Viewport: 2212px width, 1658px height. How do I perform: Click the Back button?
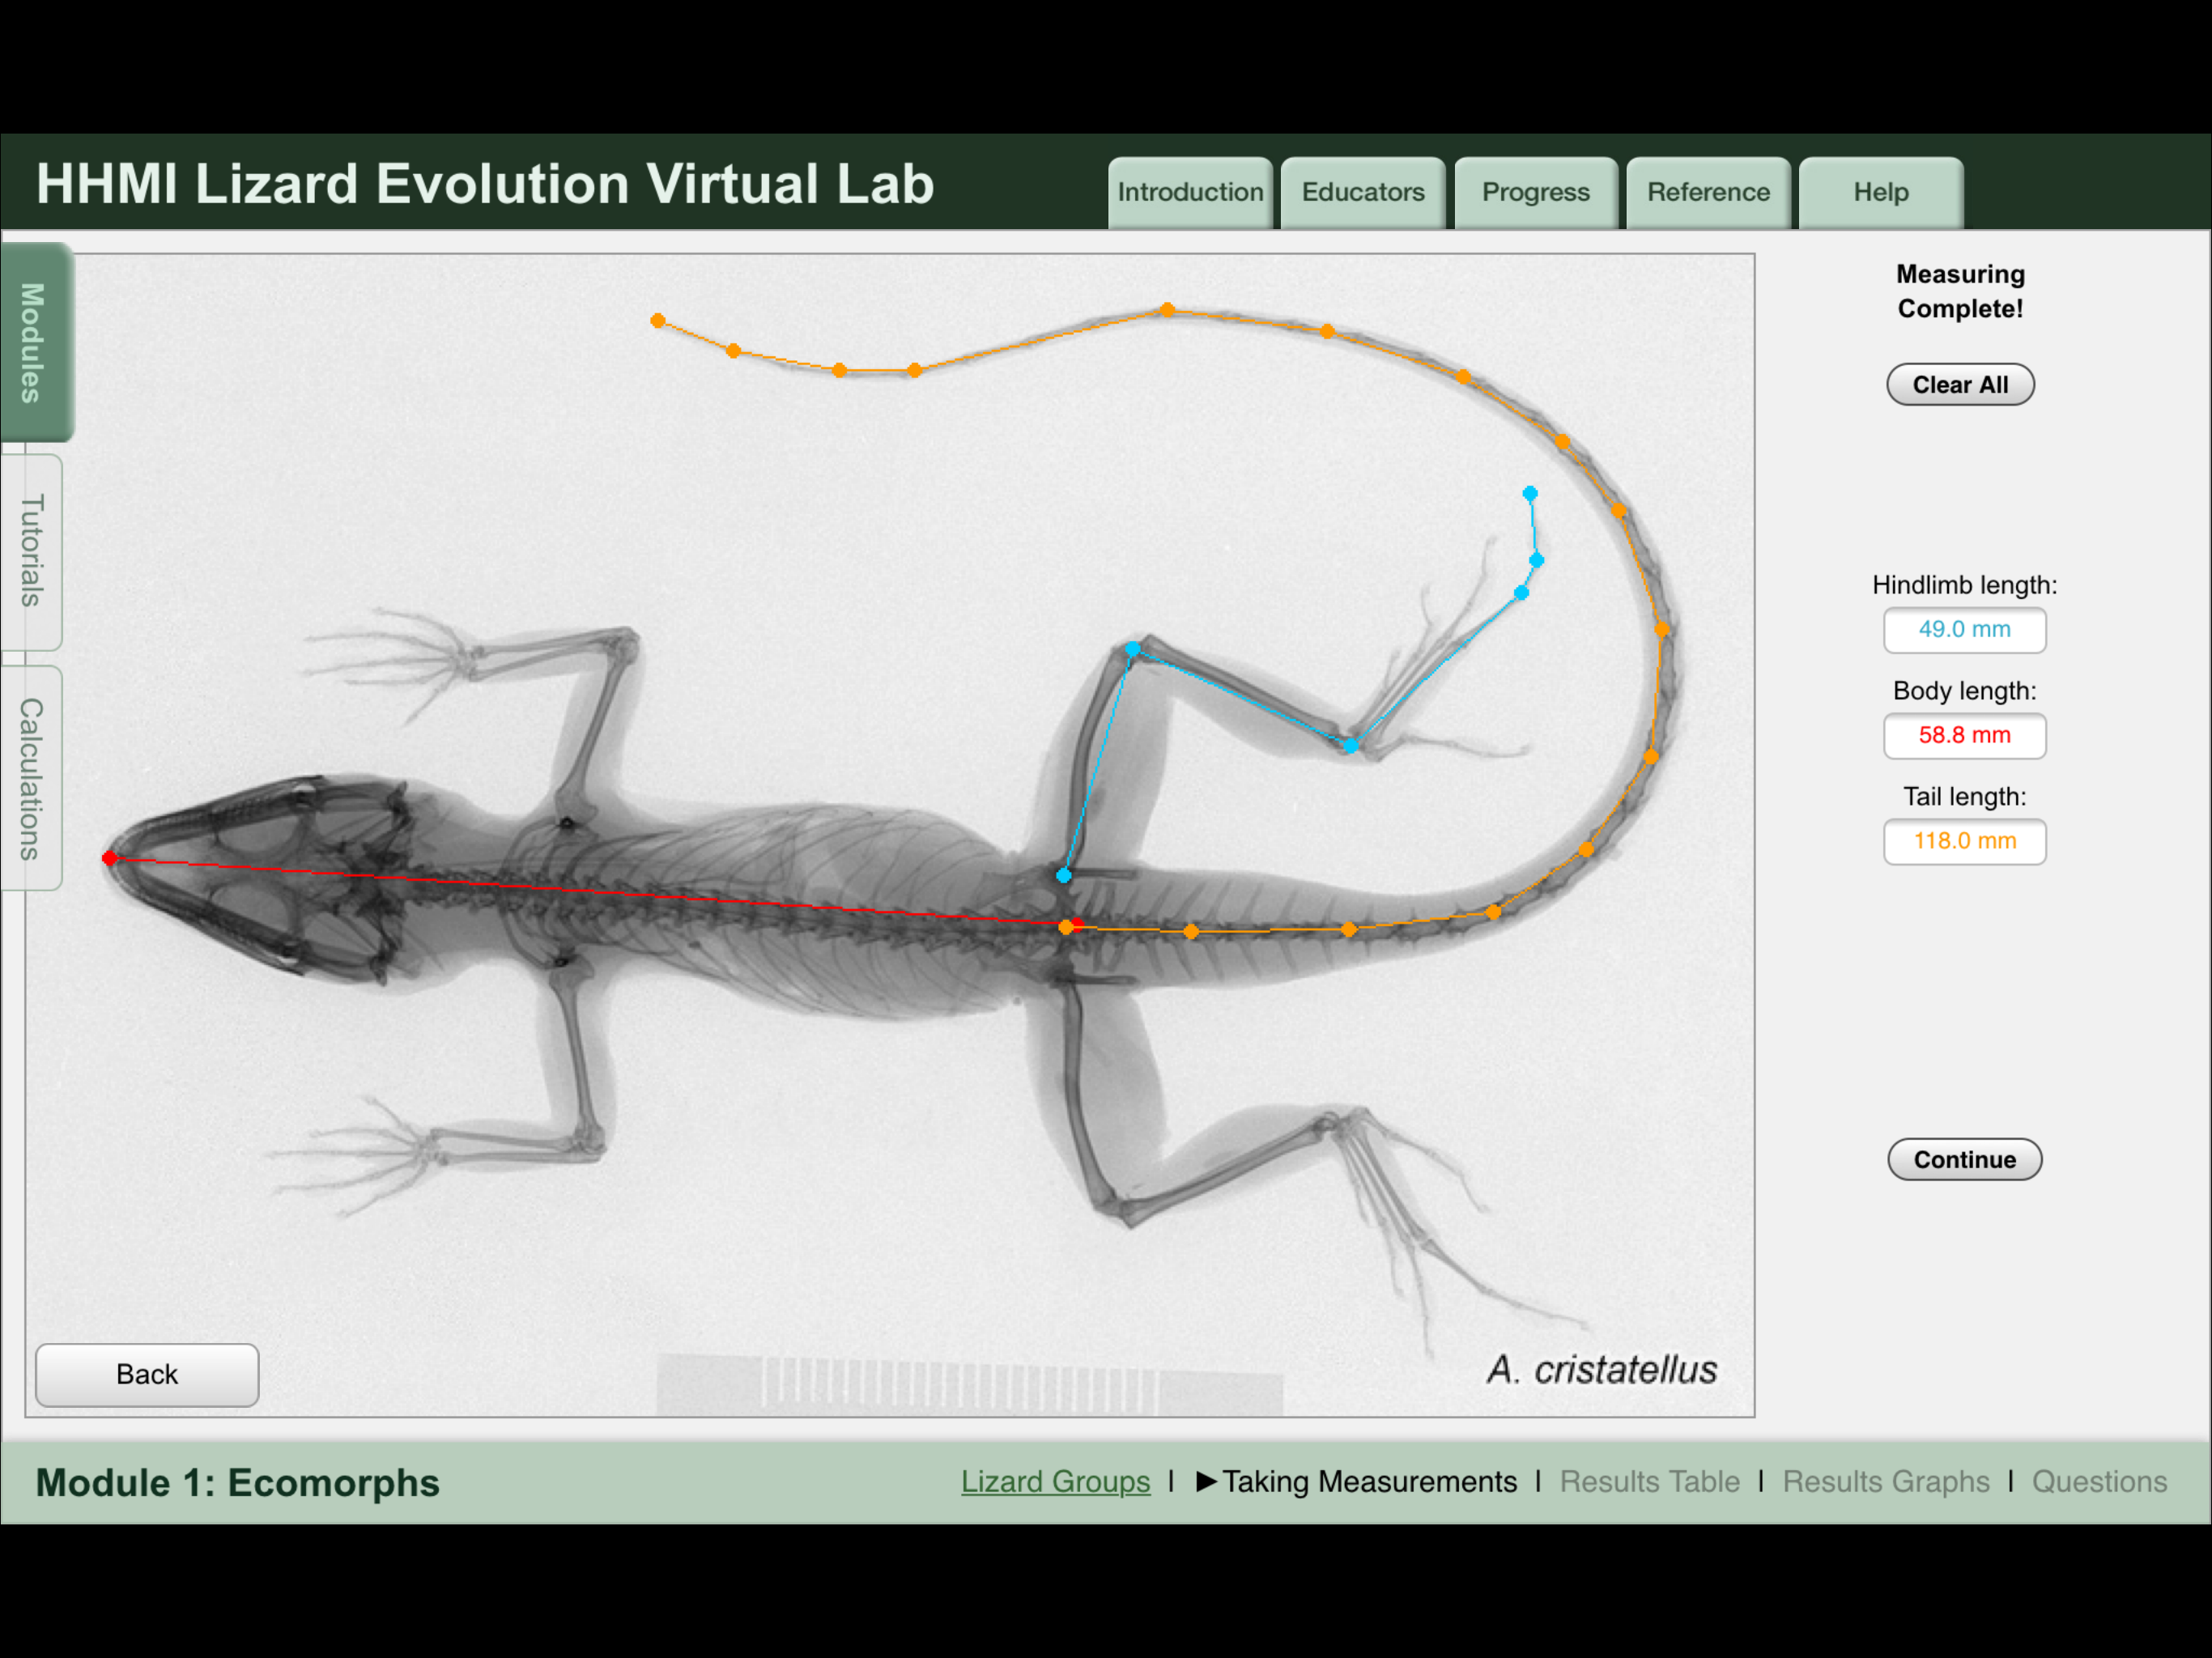tap(147, 1374)
